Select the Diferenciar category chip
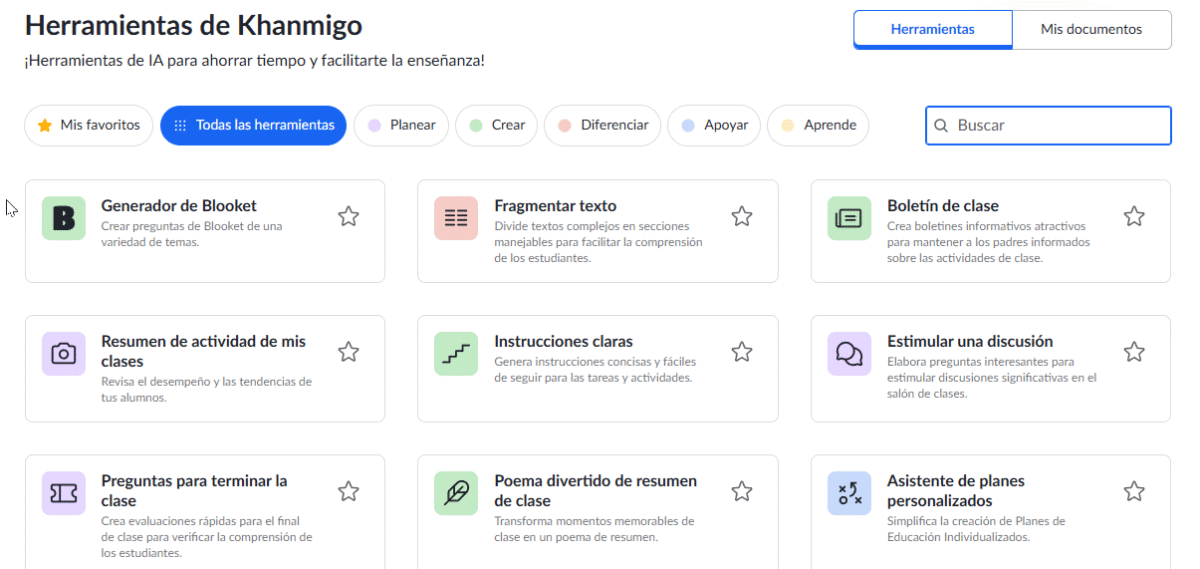The height and width of the screenshot is (569, 1200). coord(603,125)
